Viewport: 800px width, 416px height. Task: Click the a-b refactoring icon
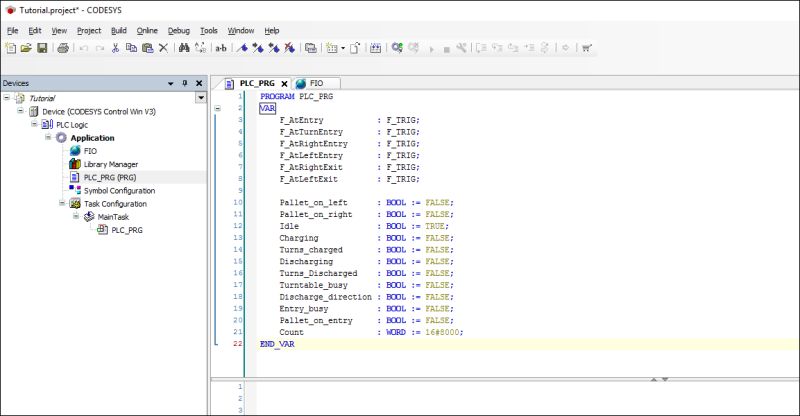point(221,48)
